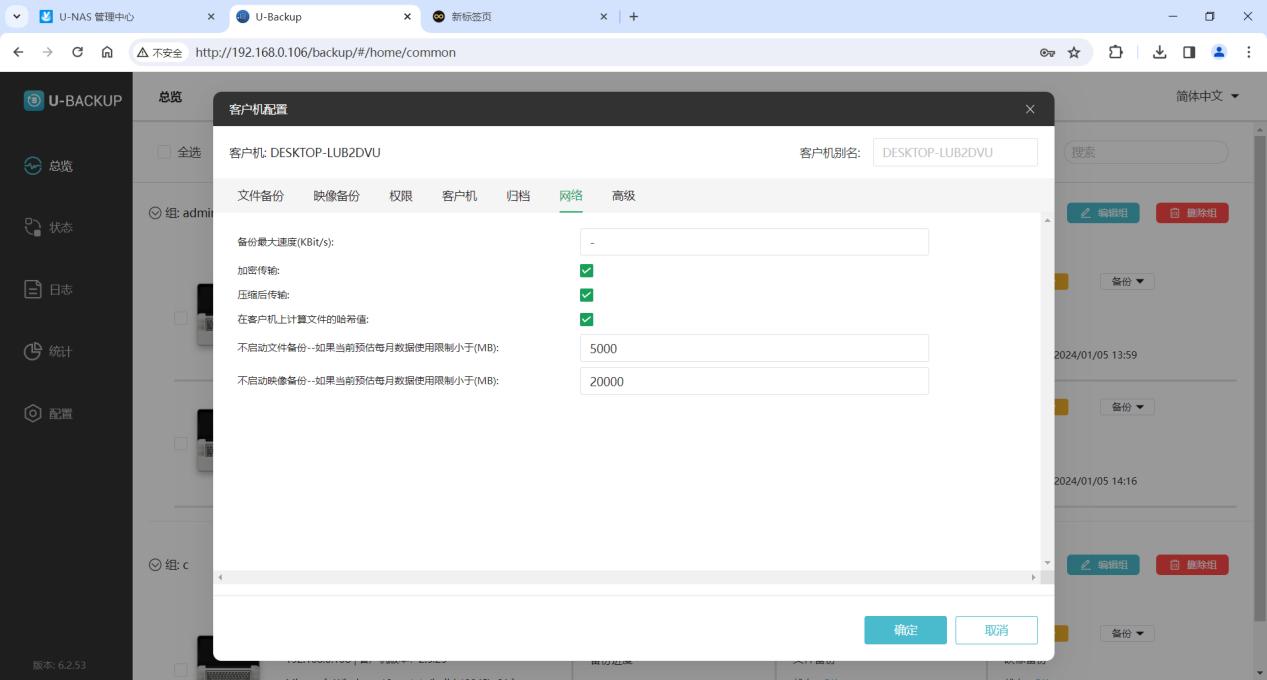
Task: Collapse the 组: c group expander
Action: coord(155,566)
